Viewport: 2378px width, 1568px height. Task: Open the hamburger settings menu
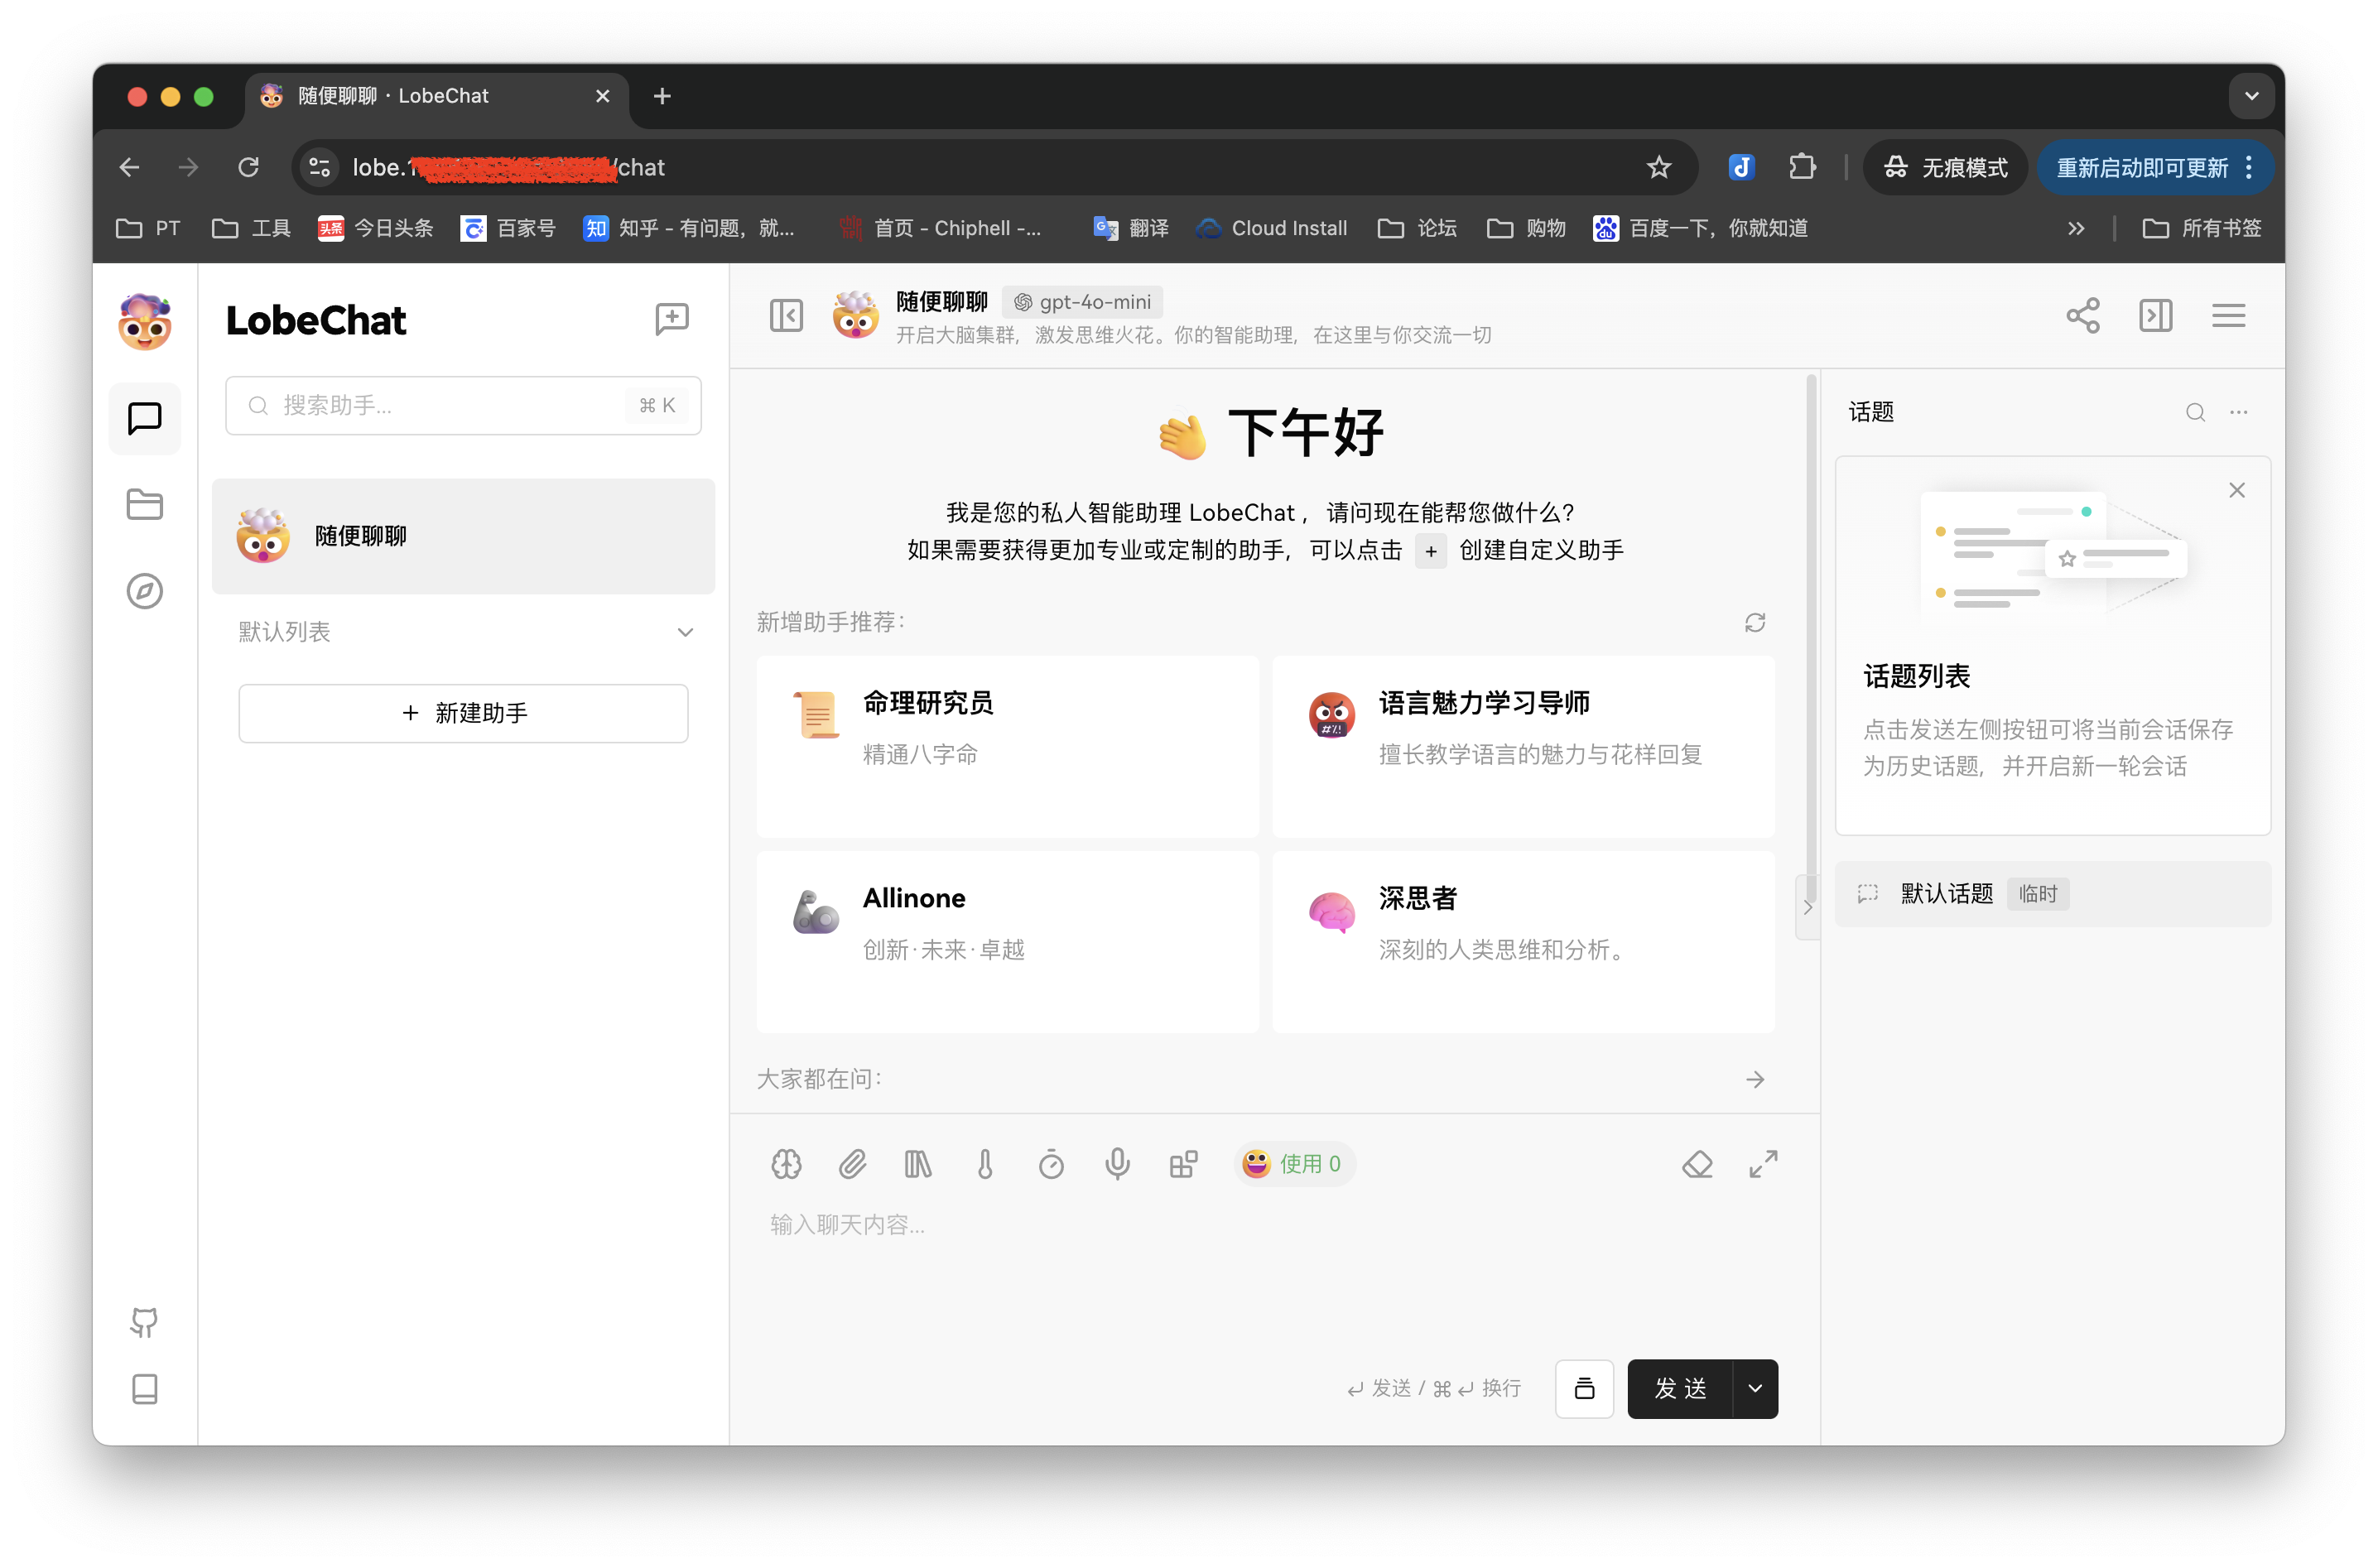click(x=2228, y=316)
